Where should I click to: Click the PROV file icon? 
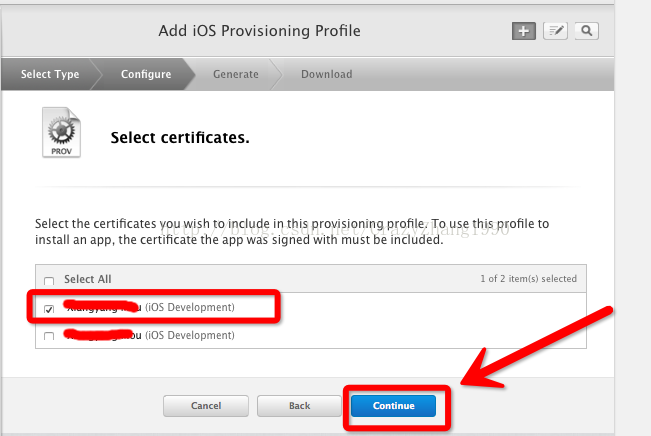(60, 136)
